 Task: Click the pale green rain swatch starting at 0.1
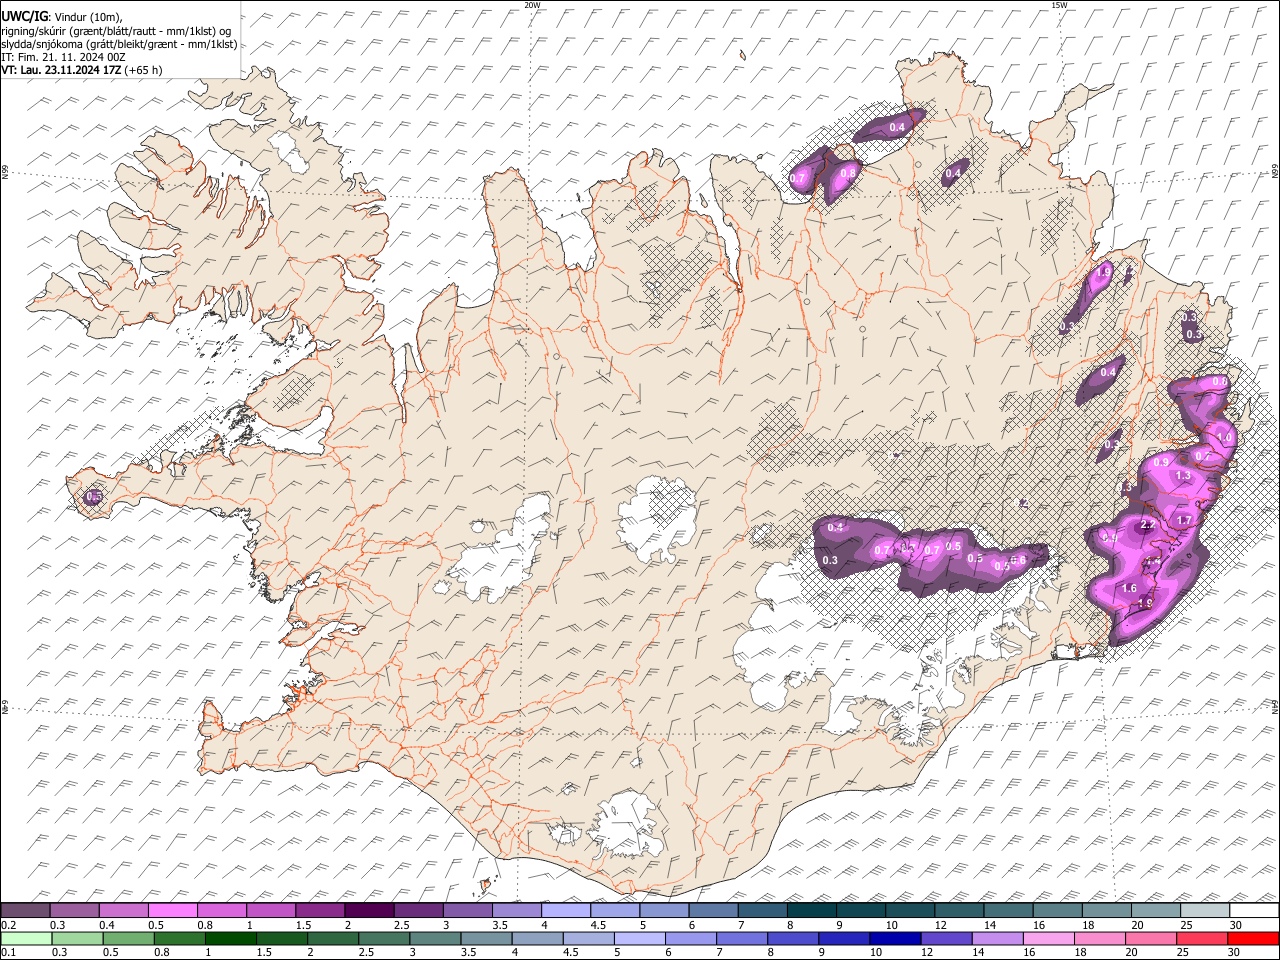(x=26, y=938)
